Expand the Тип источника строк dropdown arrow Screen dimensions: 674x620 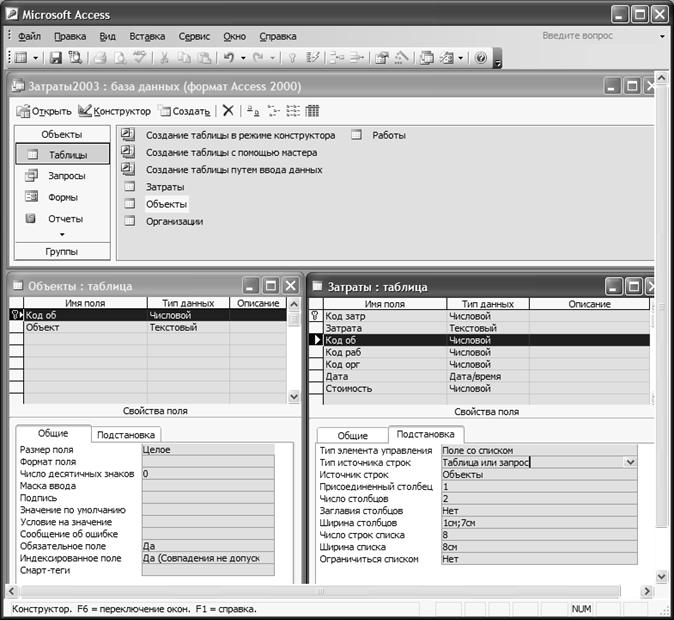coord(630,463)
